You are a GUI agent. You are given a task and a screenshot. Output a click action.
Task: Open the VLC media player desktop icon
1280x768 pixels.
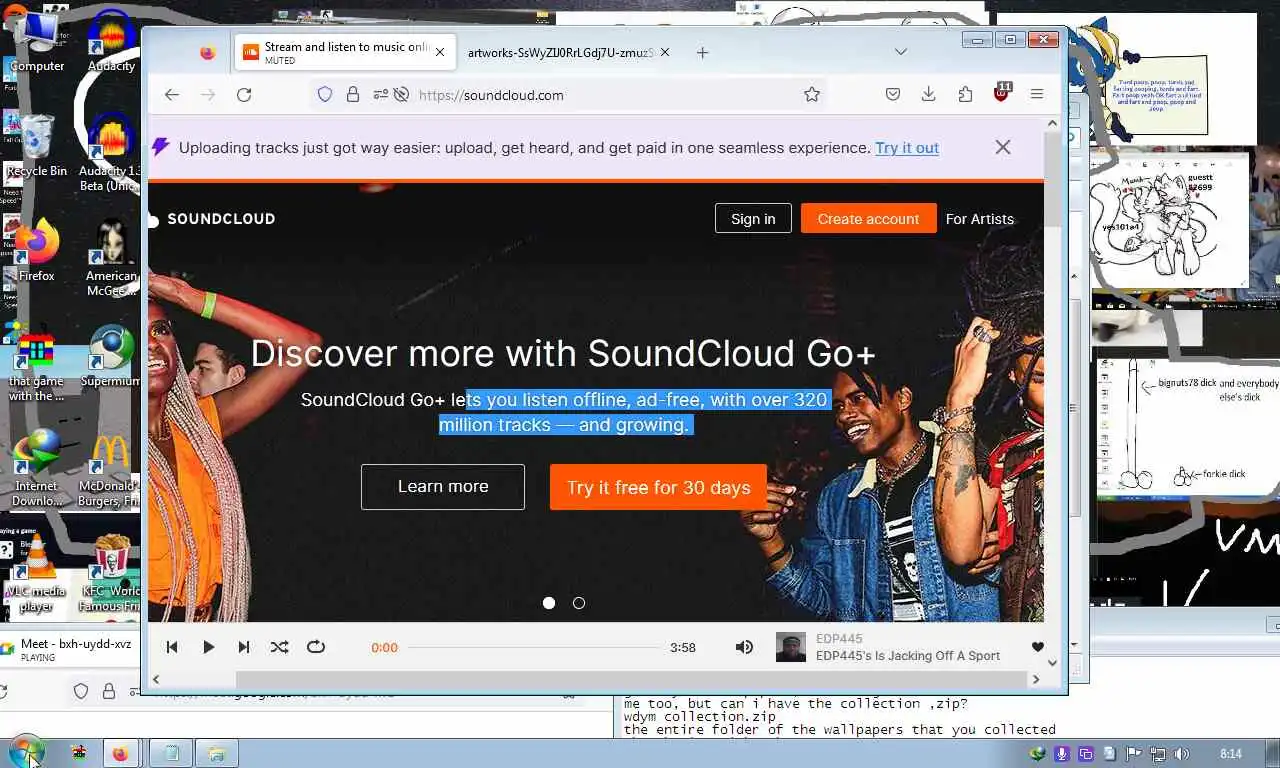tap(36, 574)
